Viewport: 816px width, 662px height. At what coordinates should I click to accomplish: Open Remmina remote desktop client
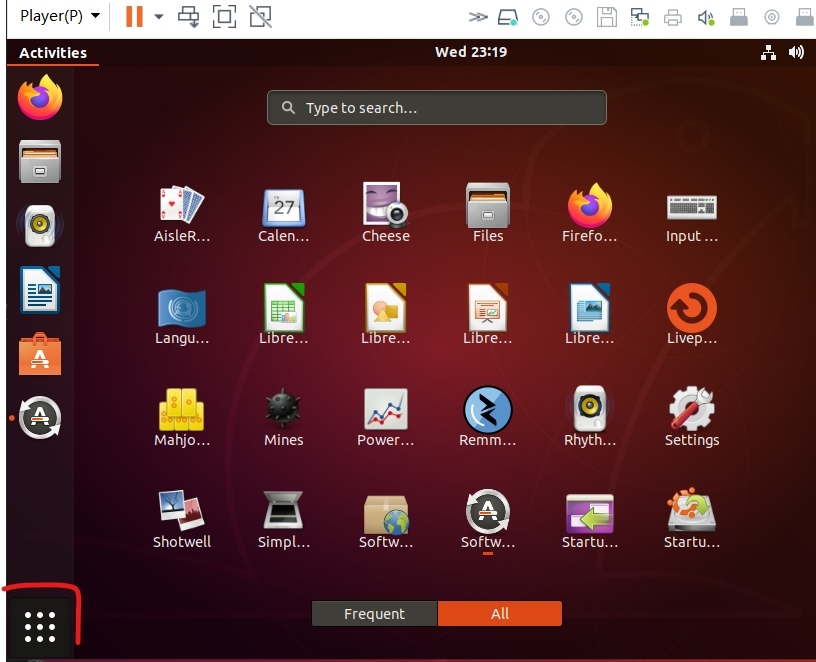pos(487,410)
